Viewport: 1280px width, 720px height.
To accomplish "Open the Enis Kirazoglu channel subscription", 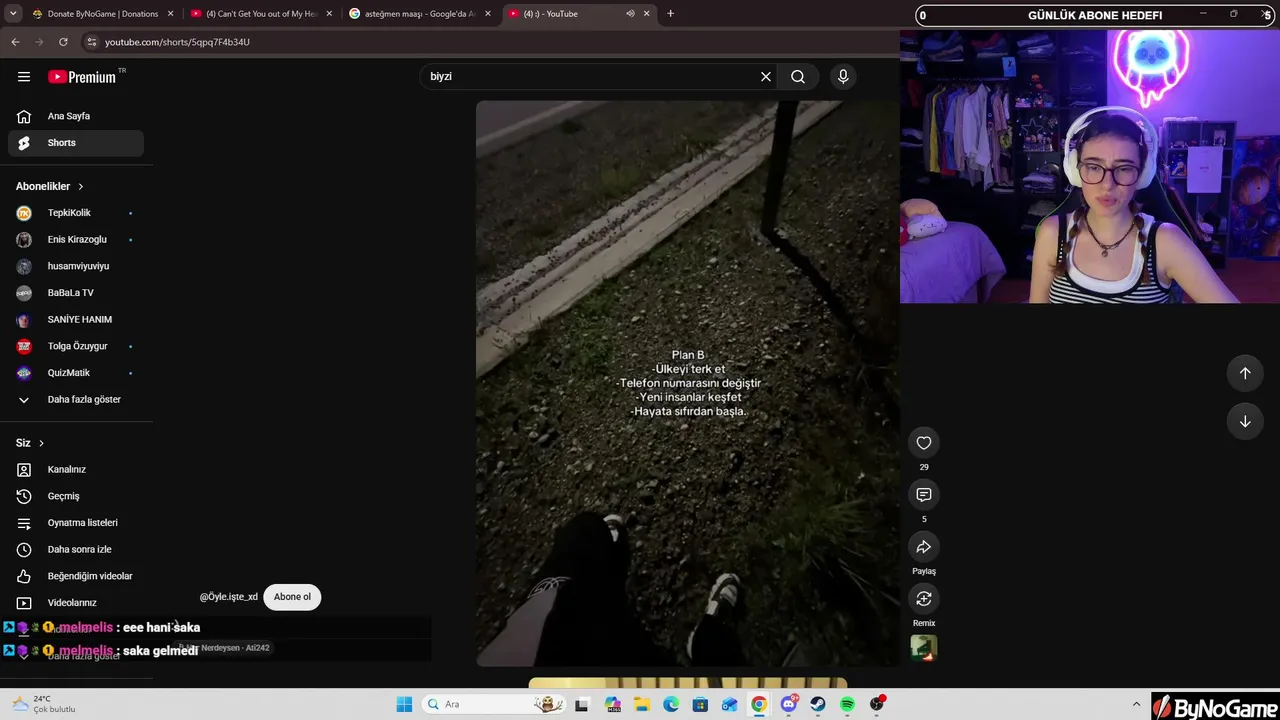I will click(76, 240).
